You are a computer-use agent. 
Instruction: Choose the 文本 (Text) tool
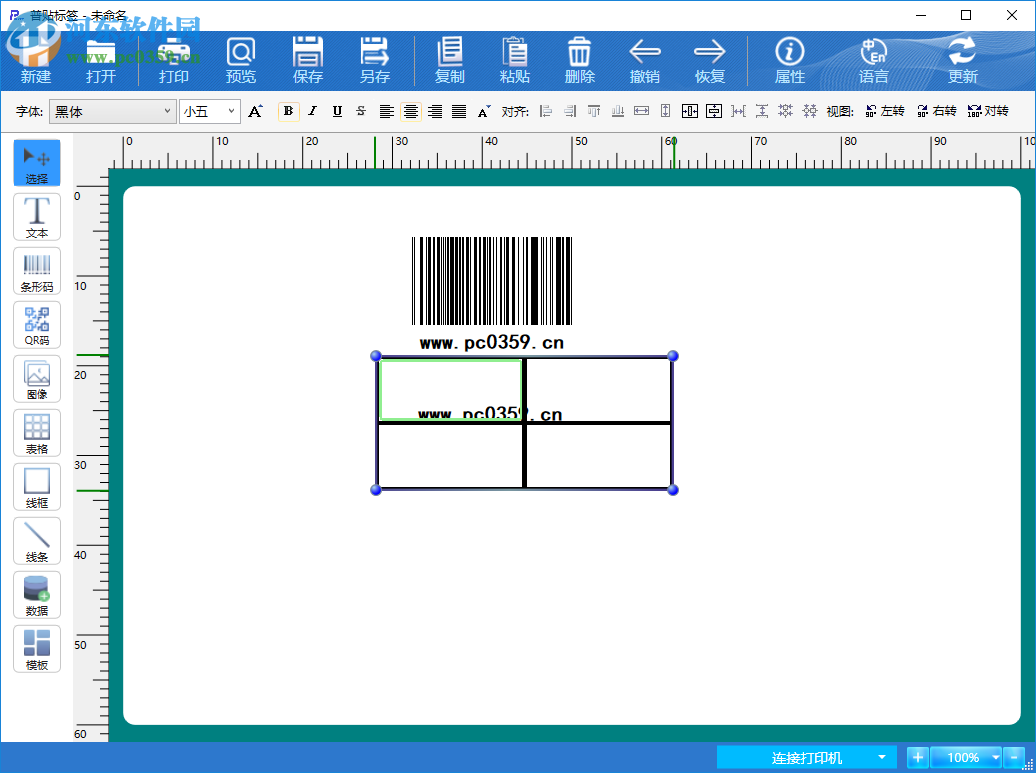pyautogui.click(x=37, y=217)
